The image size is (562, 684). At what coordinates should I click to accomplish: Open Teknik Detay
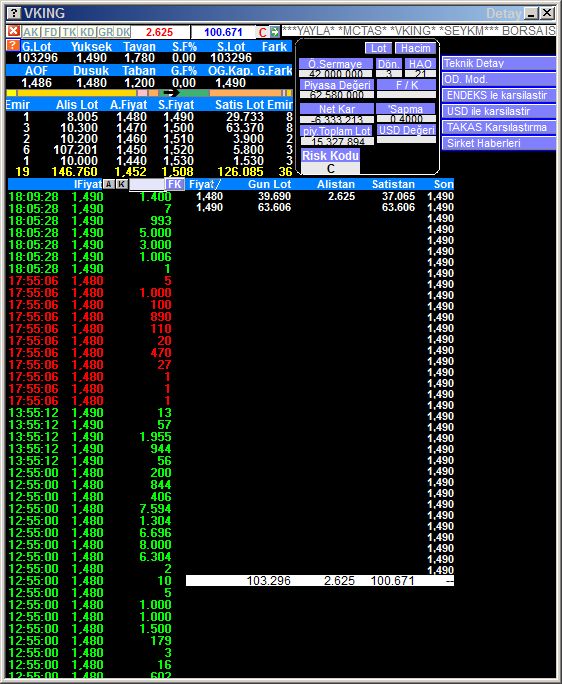(499, 63)
